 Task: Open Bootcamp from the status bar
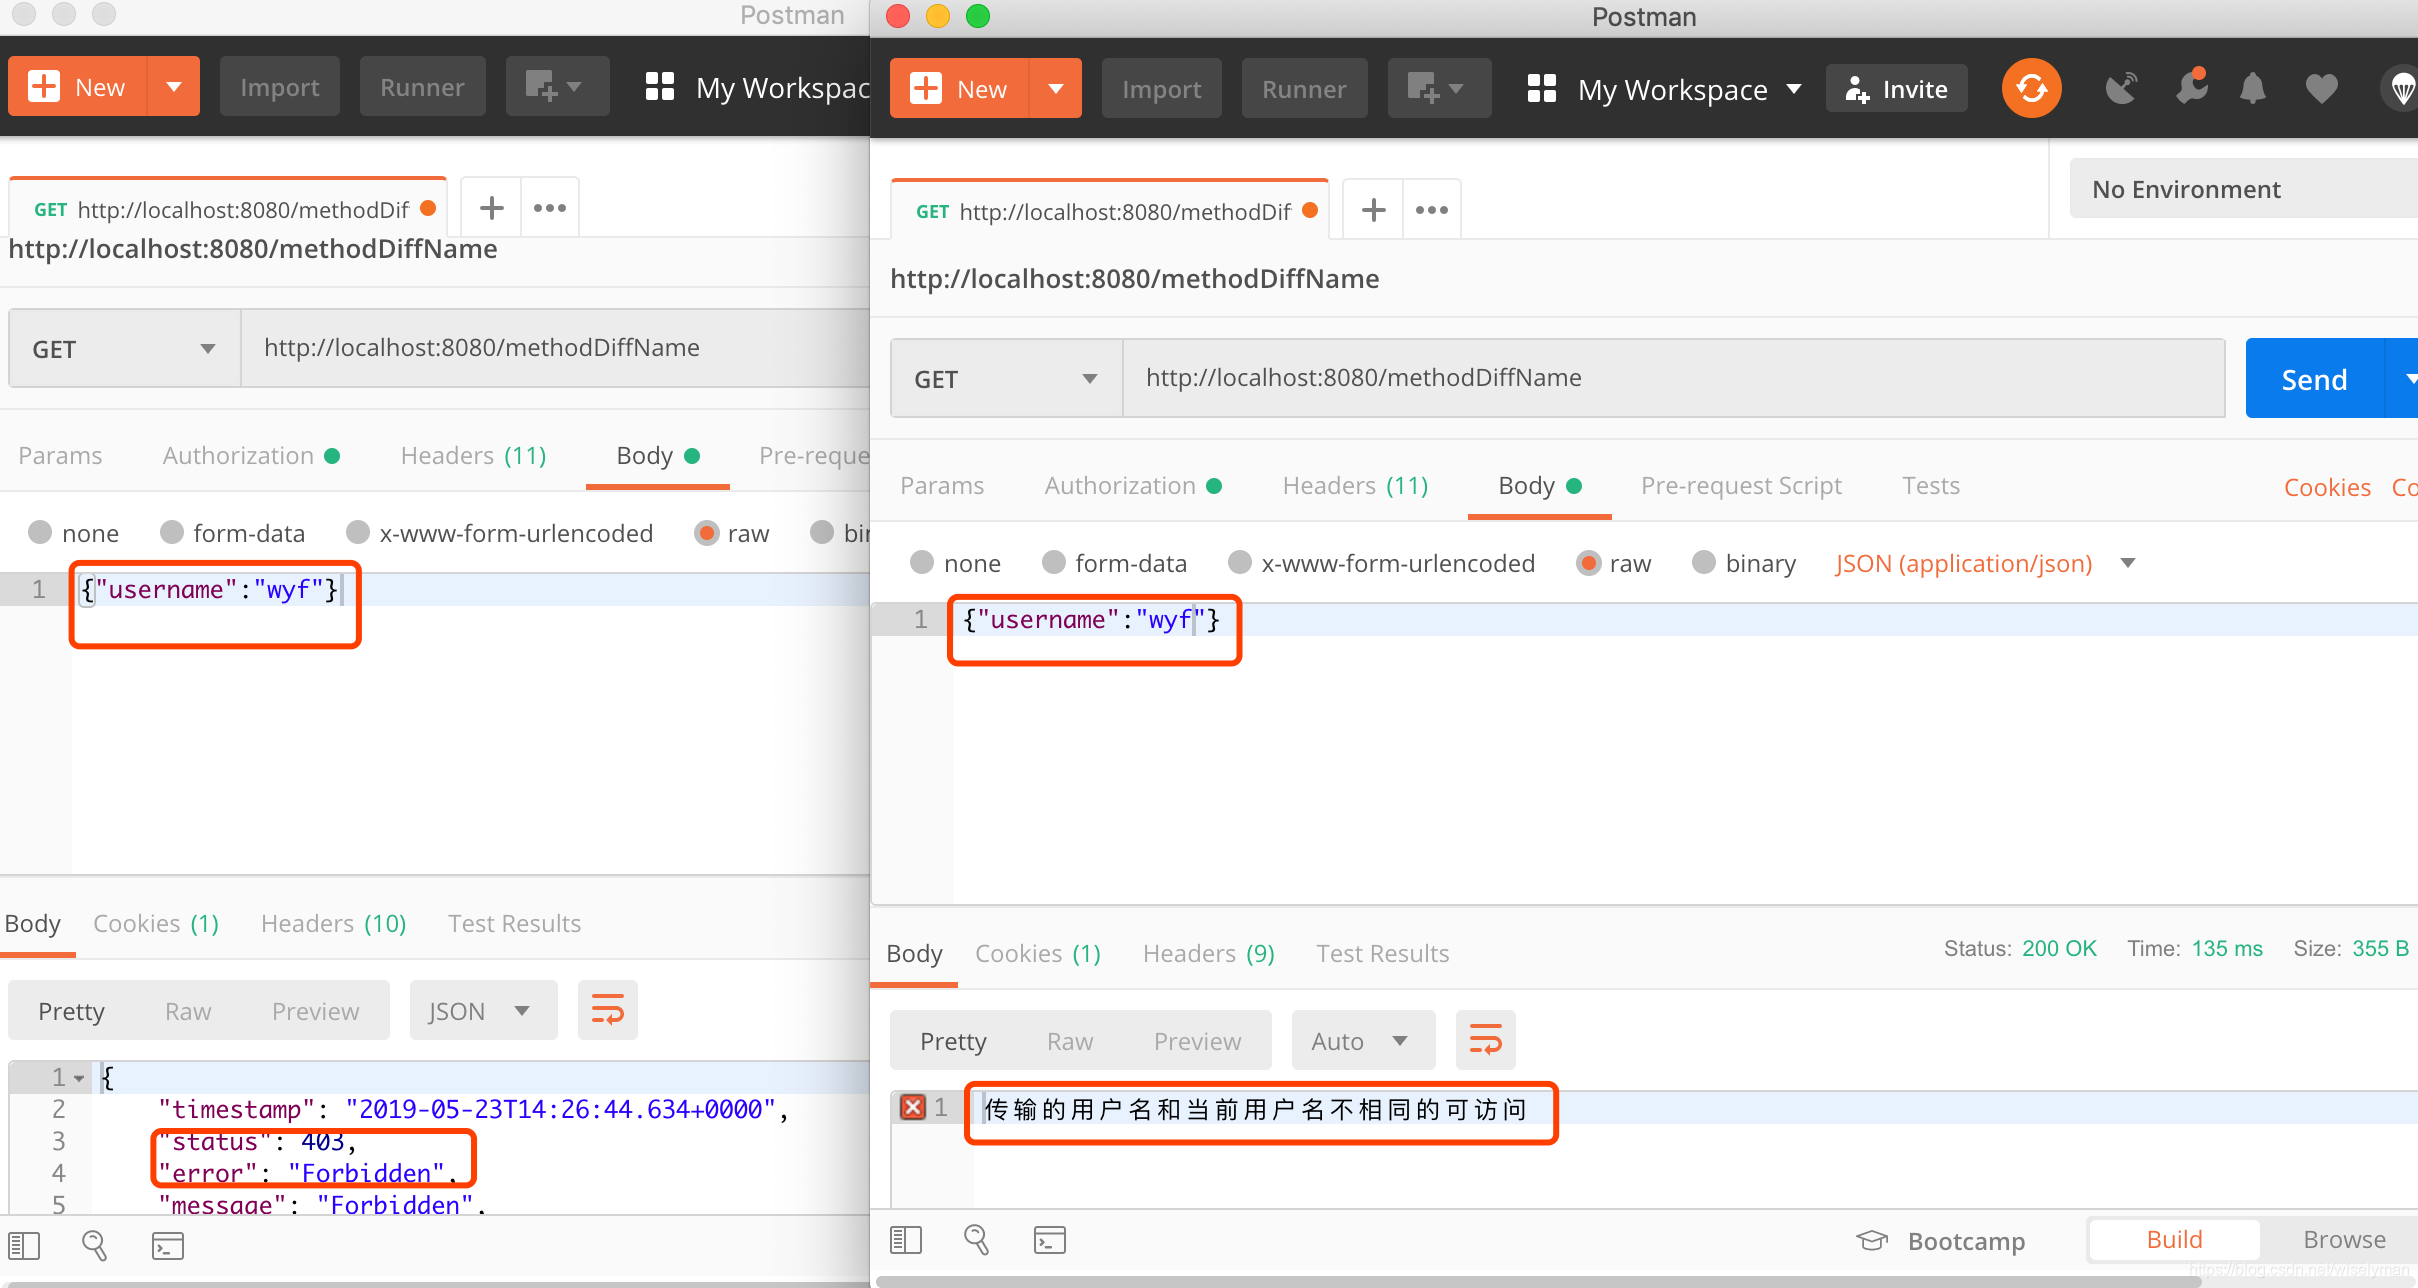(1941, 1241)
